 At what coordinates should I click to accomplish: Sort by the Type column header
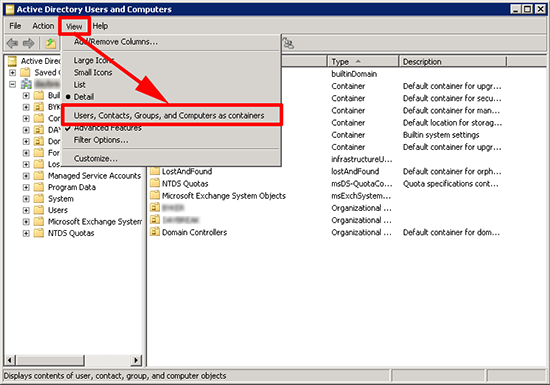click(363, 62)
